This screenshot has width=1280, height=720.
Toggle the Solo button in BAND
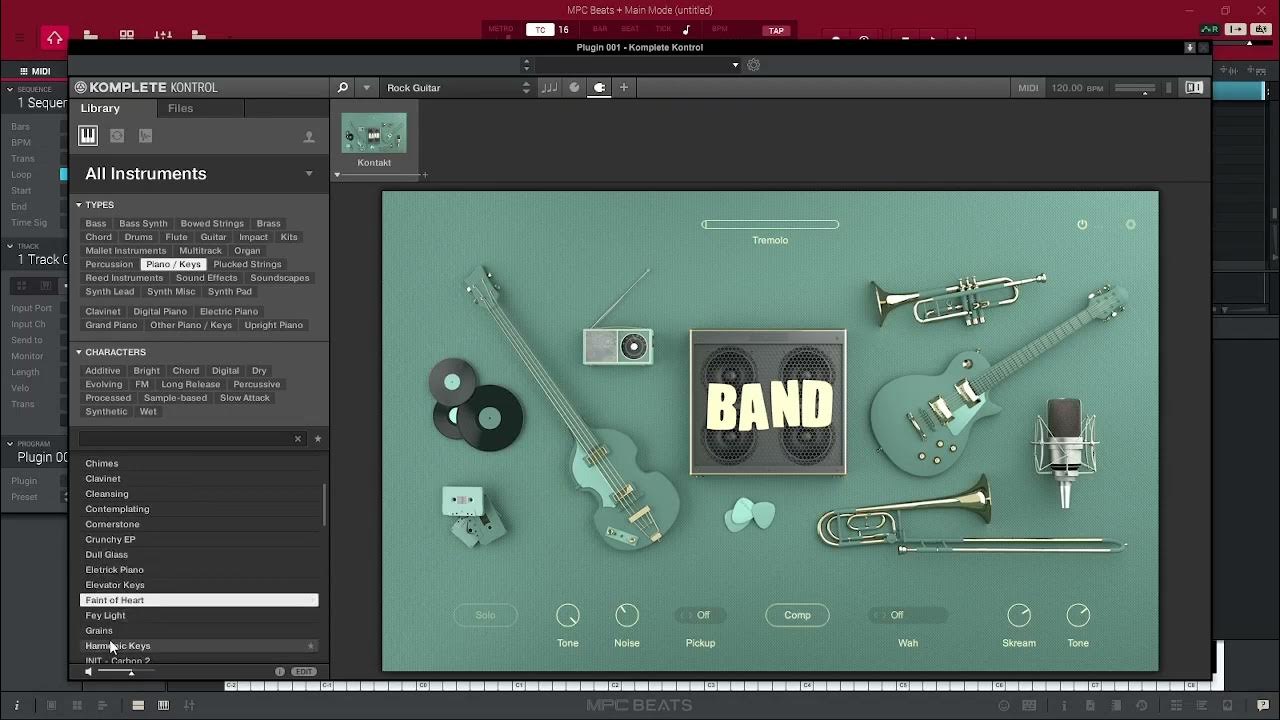[x=485, y=615]
